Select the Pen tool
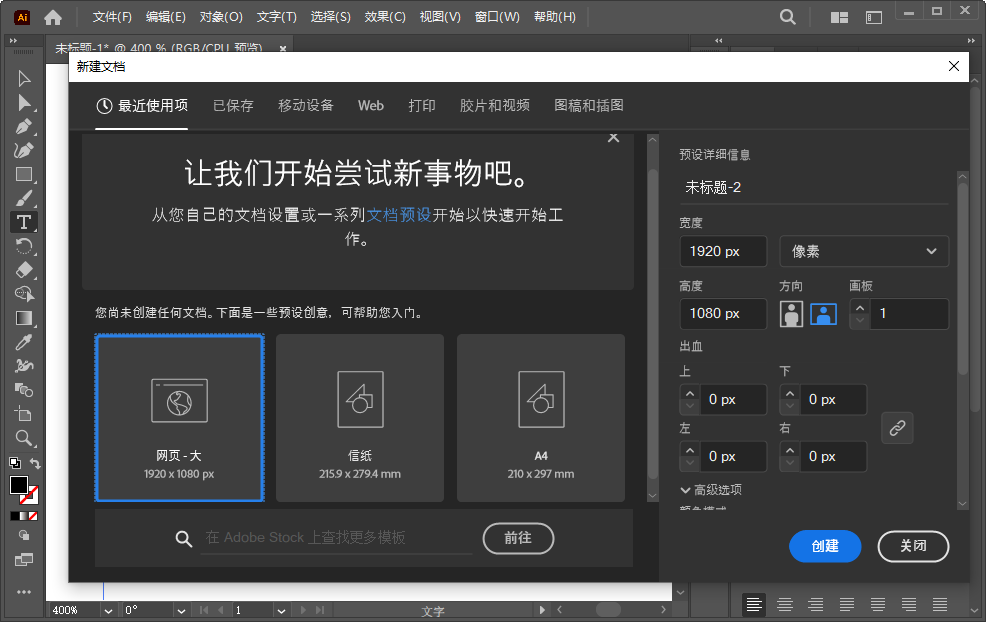The image size is (986, 622). point(24,127)
